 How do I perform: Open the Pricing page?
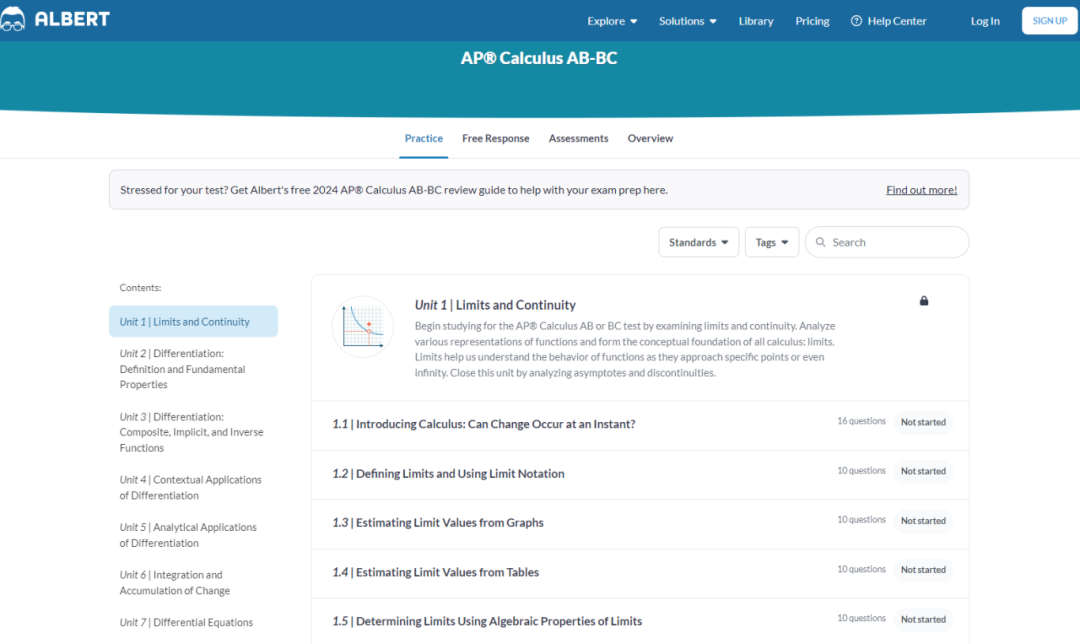(x=812, y=21)
